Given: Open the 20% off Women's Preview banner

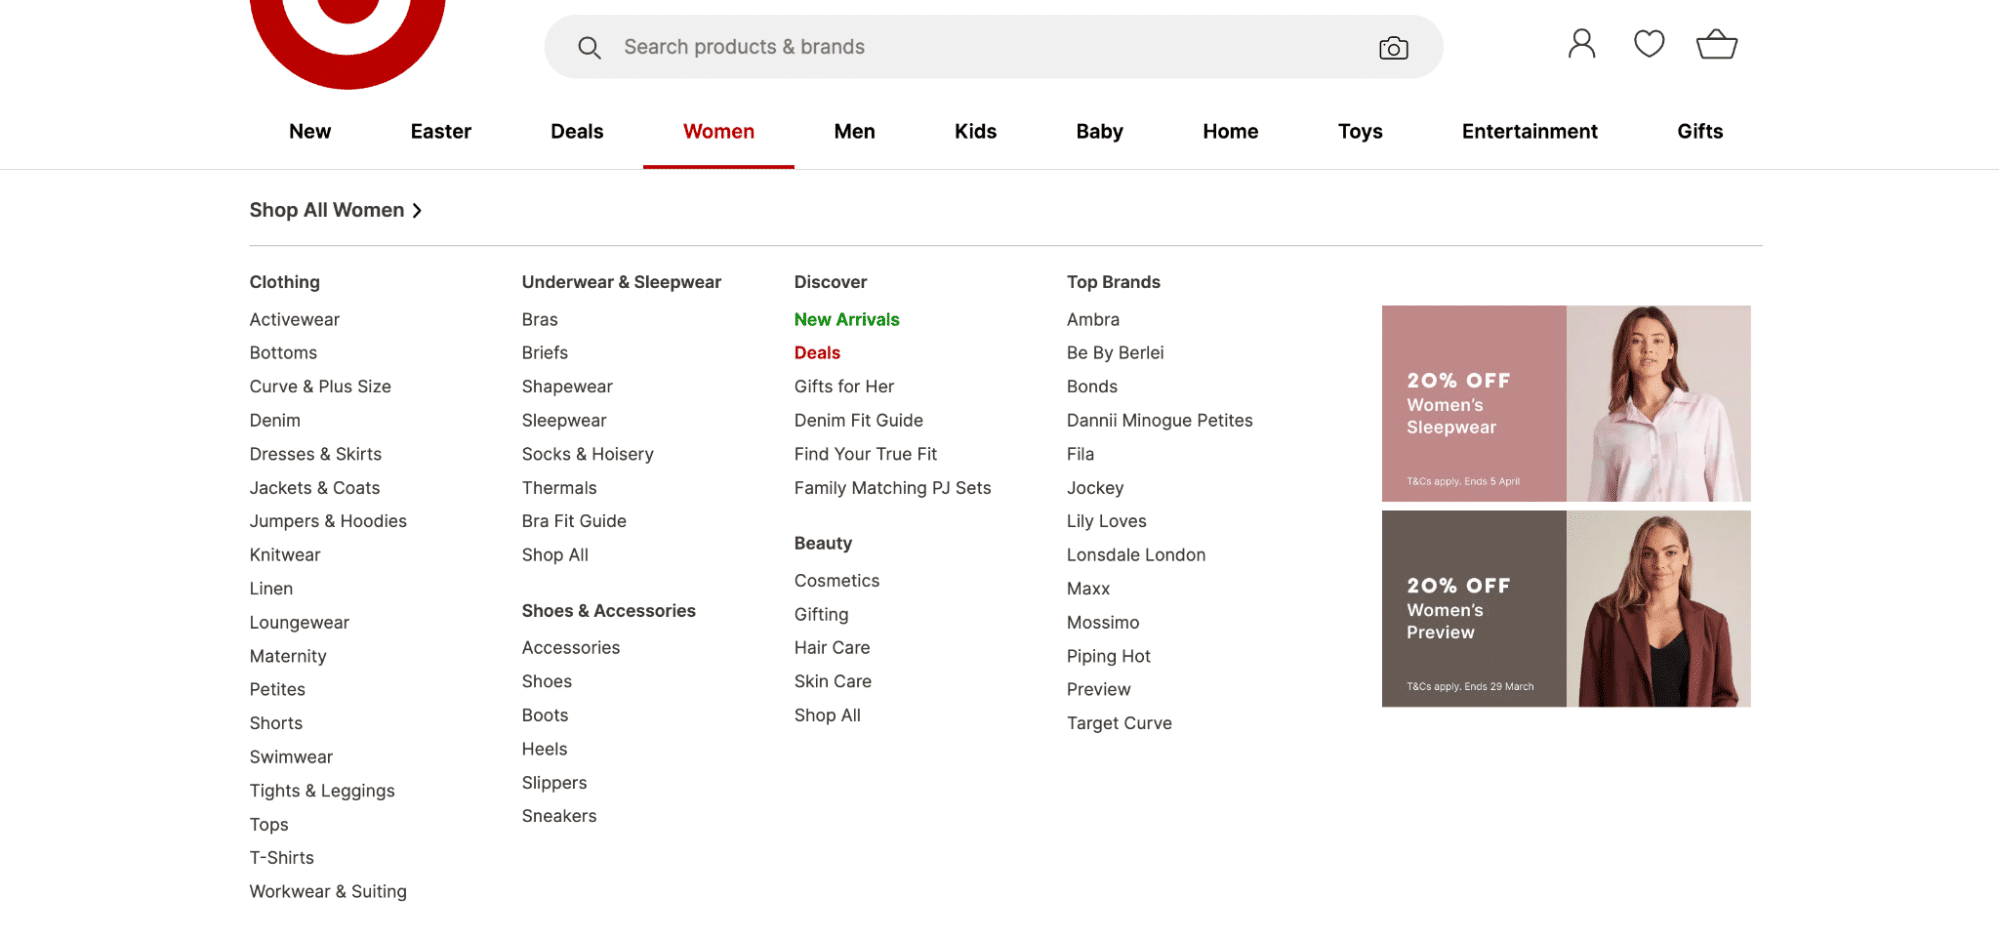Looking at the screenshot, I should [x=1565, y=608].
